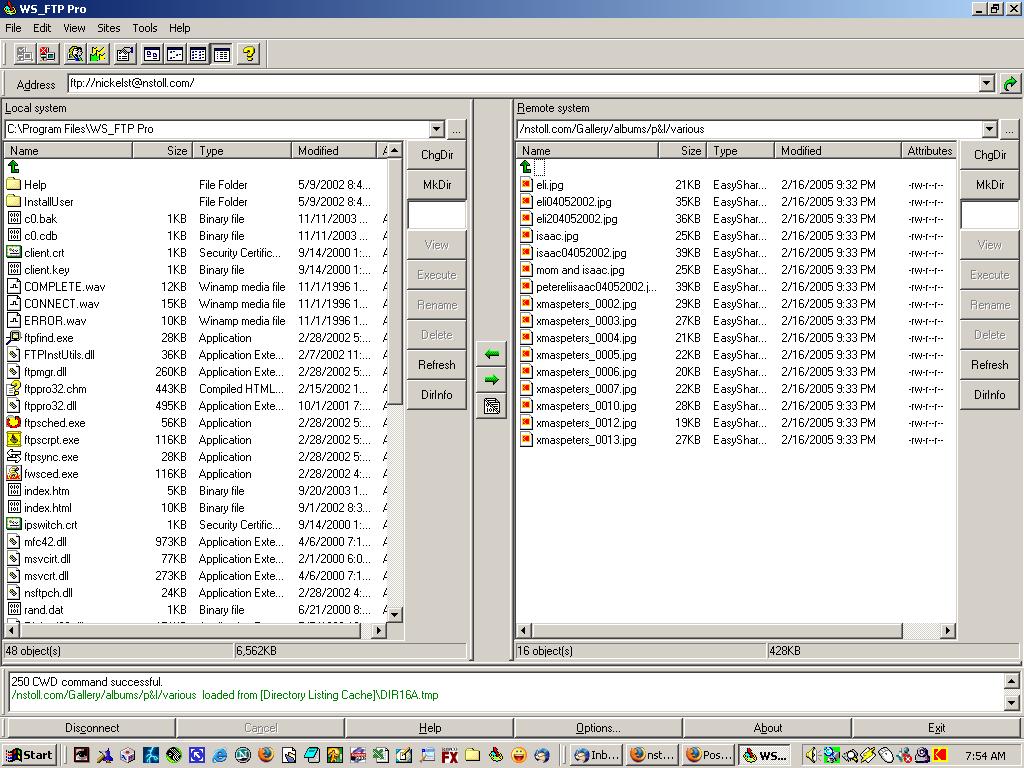Click remote filter input field
Viewport: 1024px width, 768px height.
989,214
